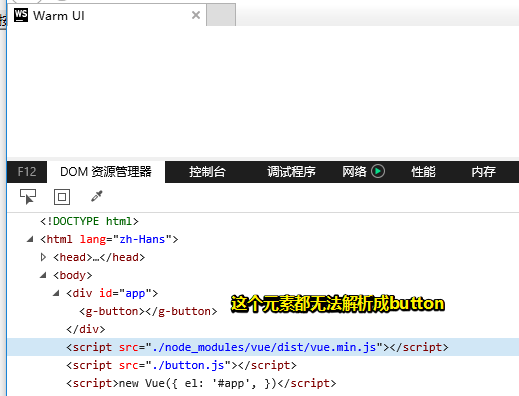Click the WebStorm favicon on Warm UI tab

21,15
